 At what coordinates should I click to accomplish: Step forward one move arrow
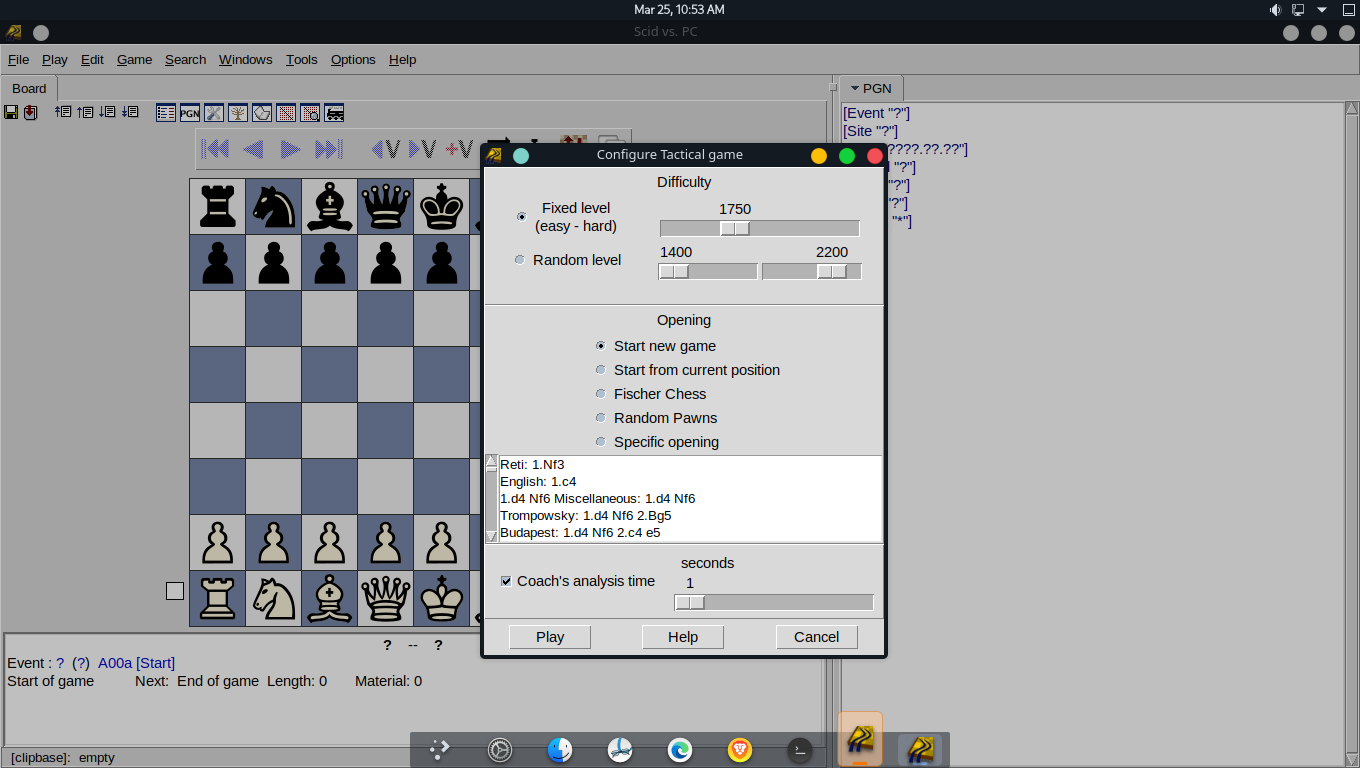coord(290,149)
